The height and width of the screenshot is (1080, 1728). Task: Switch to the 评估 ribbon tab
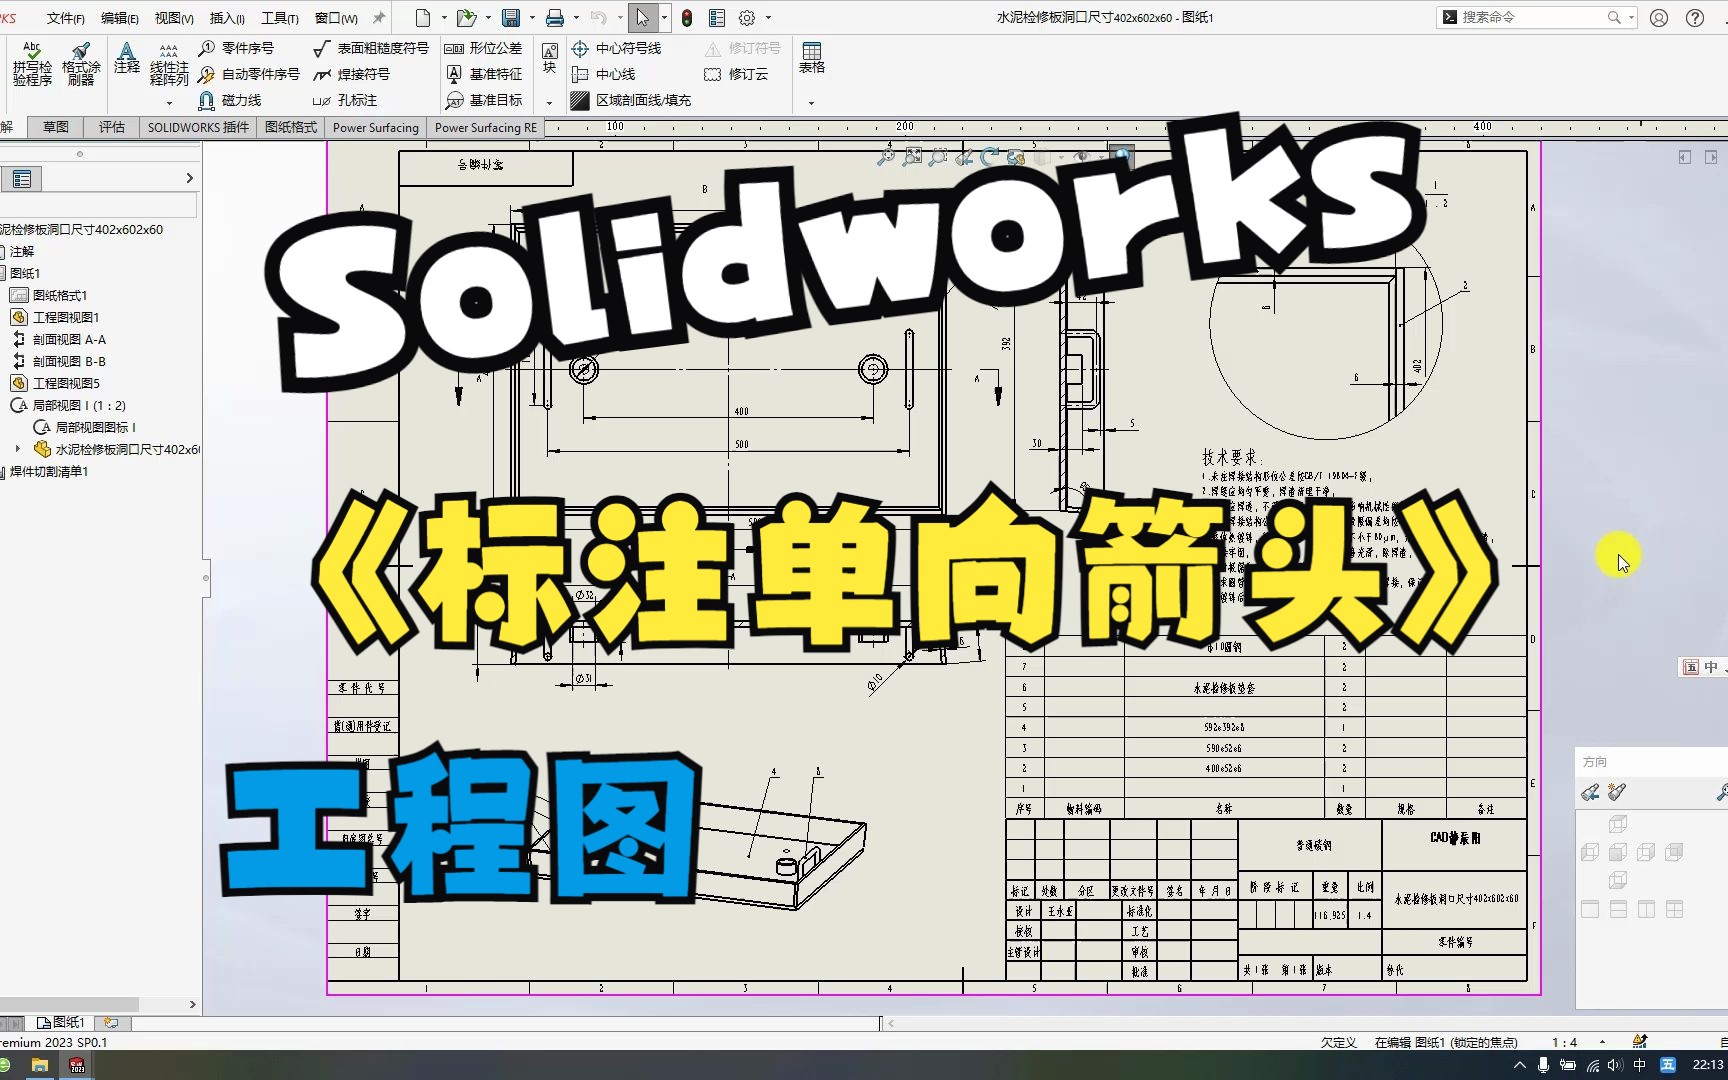click(x=112, y=127)
